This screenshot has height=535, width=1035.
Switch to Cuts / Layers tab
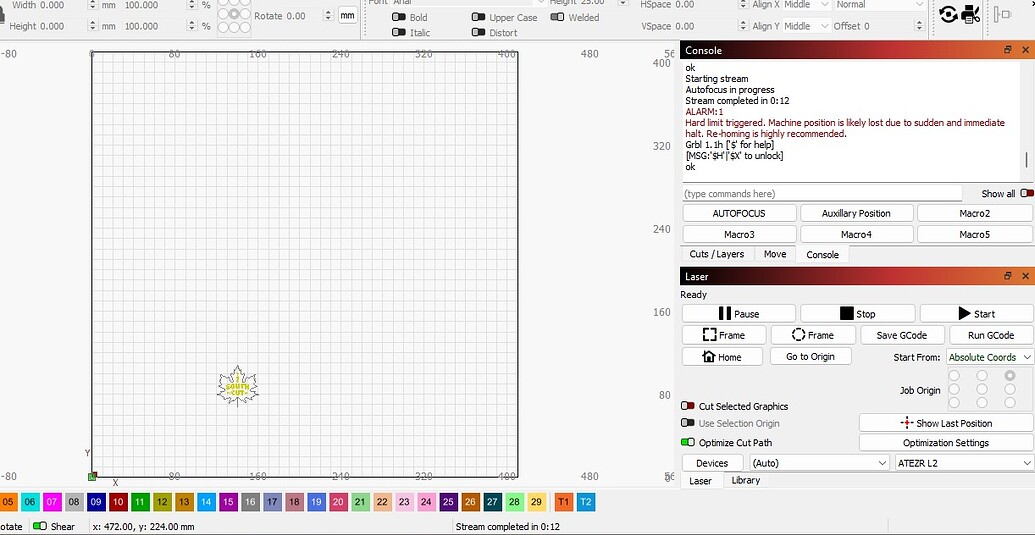tap(716, 254)
